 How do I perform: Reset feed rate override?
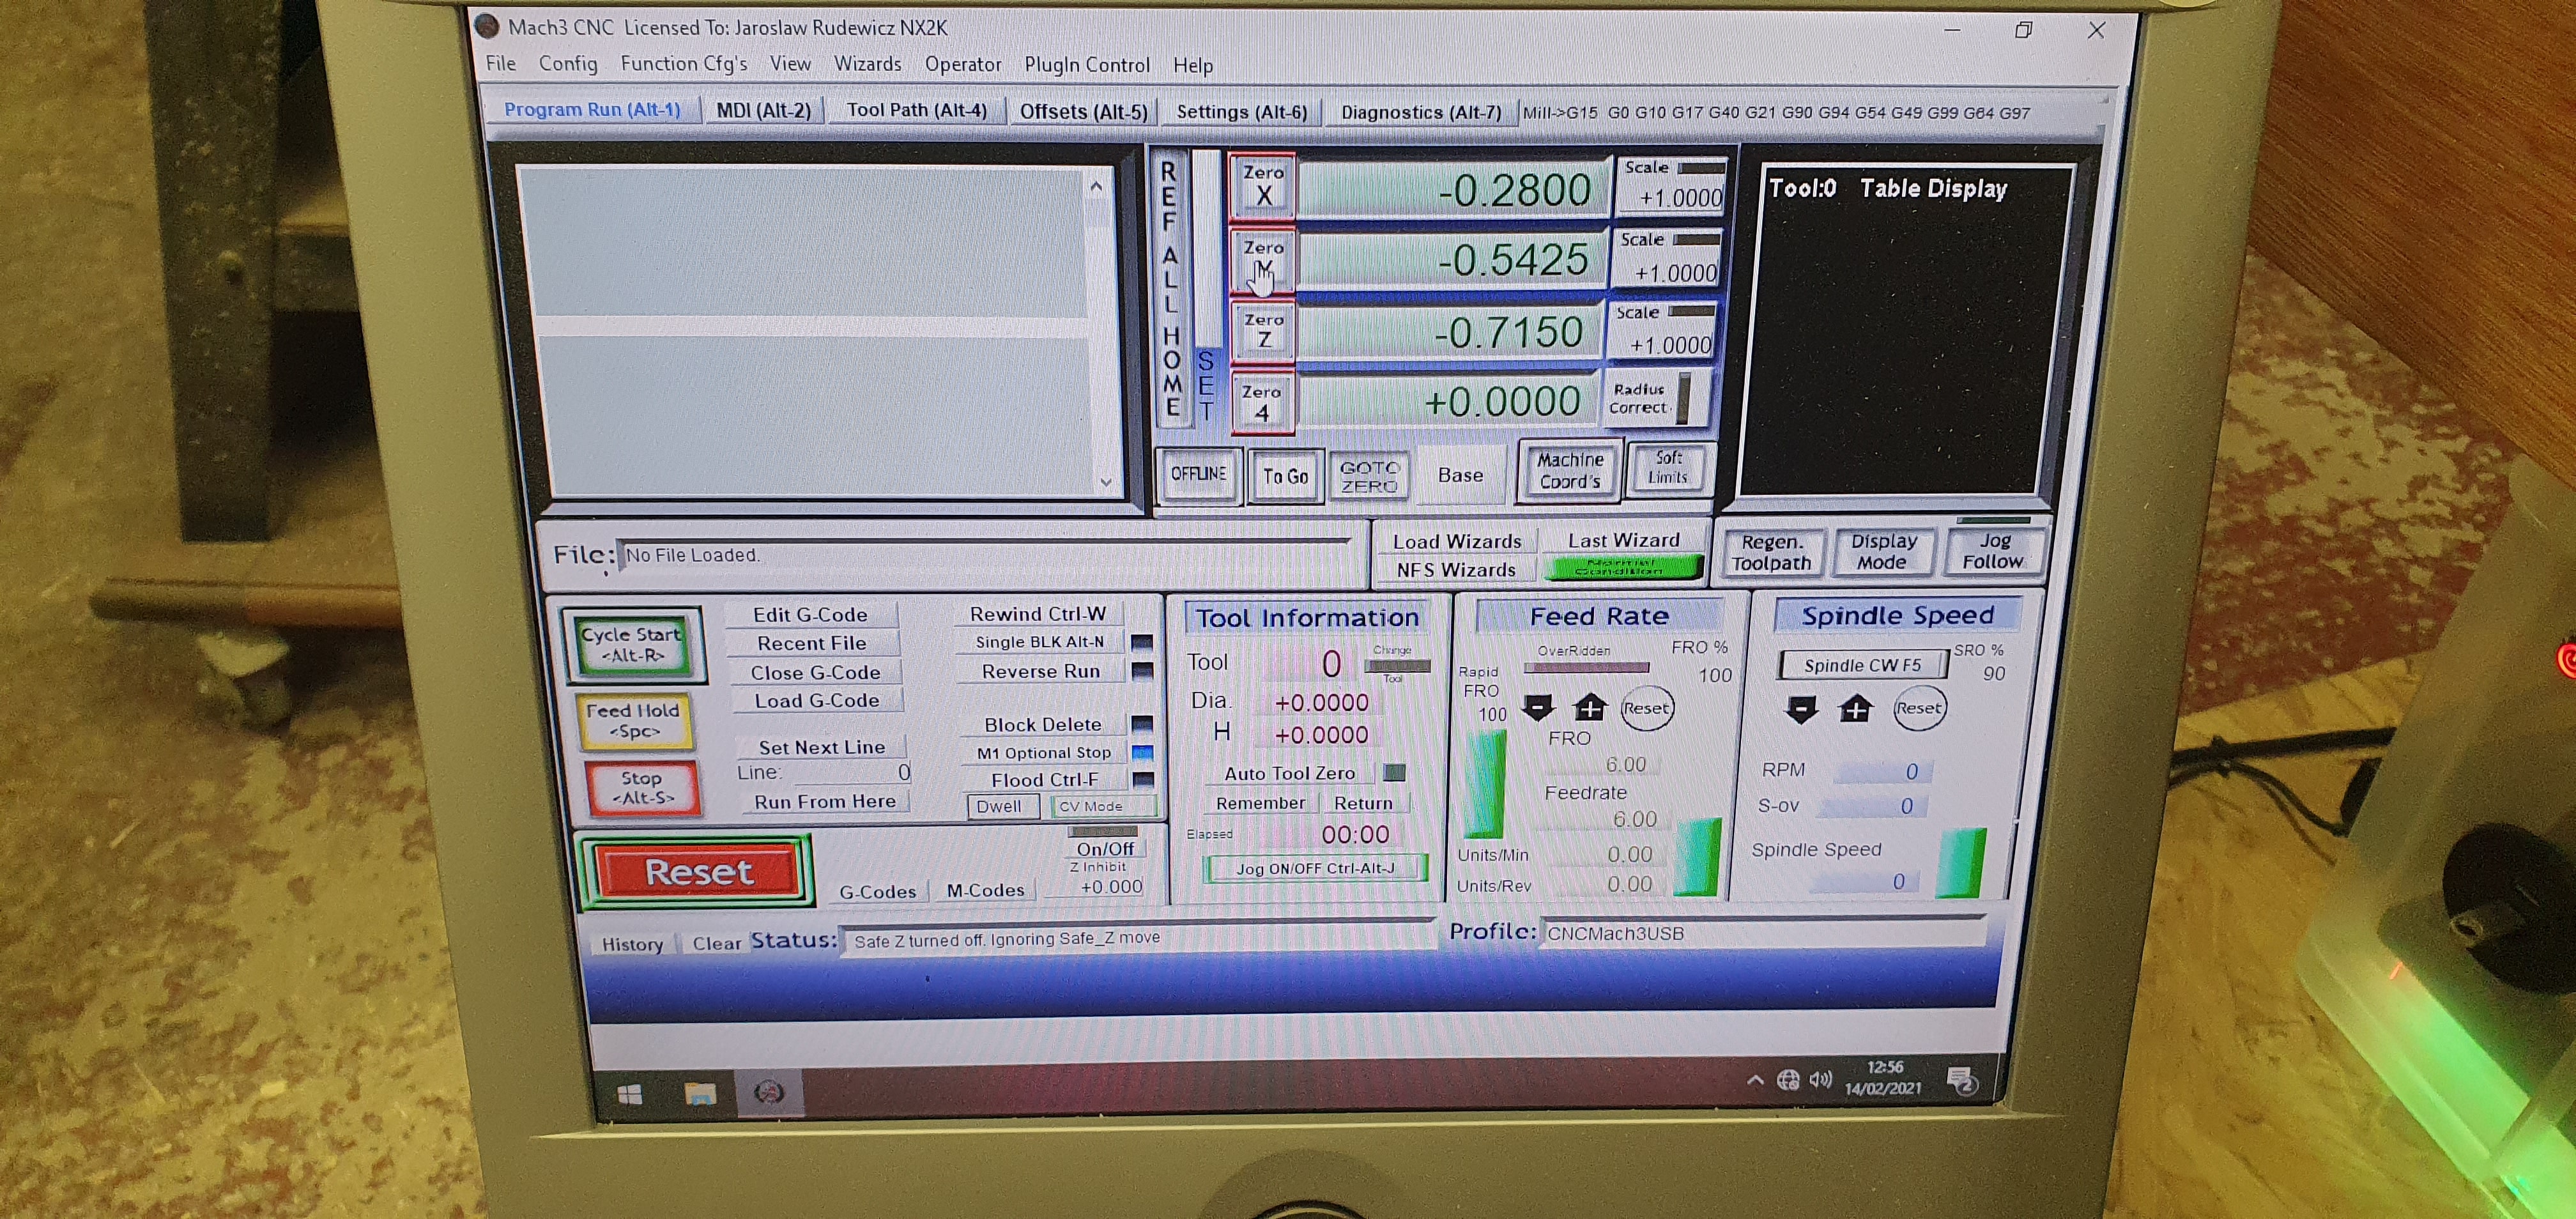coord(1646,708)
